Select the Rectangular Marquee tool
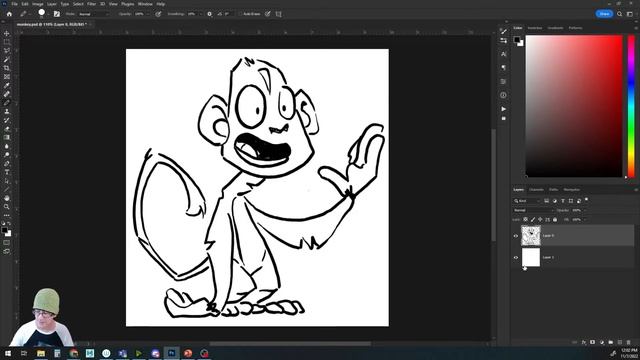Image resolution: width=640 pixels, height=360 pixels. (7, 42)
